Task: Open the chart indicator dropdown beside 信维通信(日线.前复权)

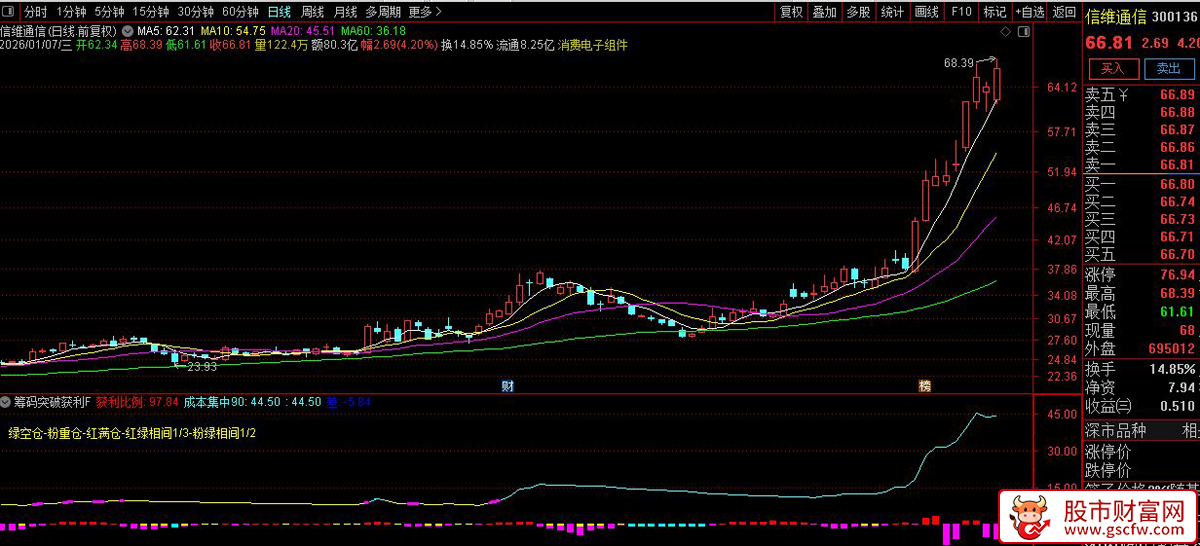Action: click(x=129, y=31)
